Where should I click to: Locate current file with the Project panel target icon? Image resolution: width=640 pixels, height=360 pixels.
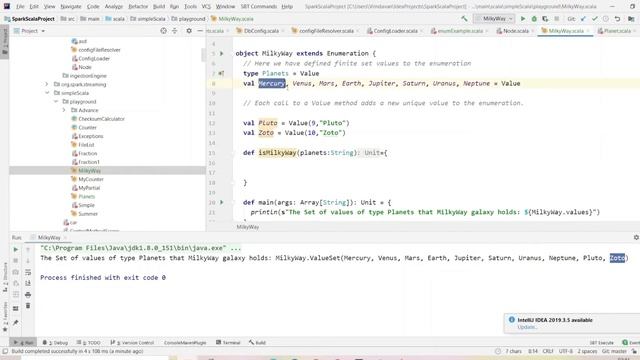(163, 31)
